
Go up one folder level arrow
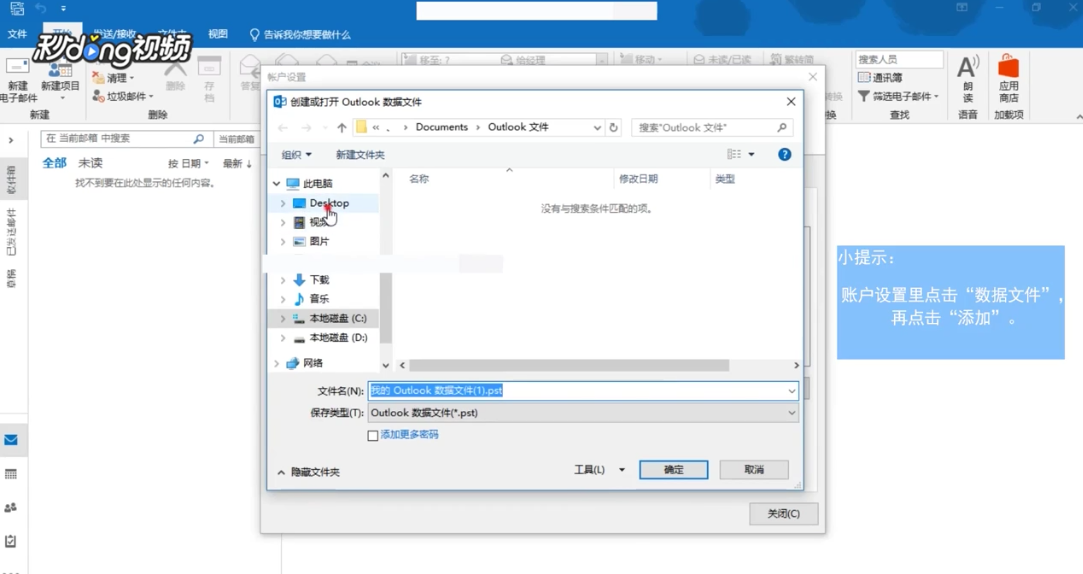point(342,128)
